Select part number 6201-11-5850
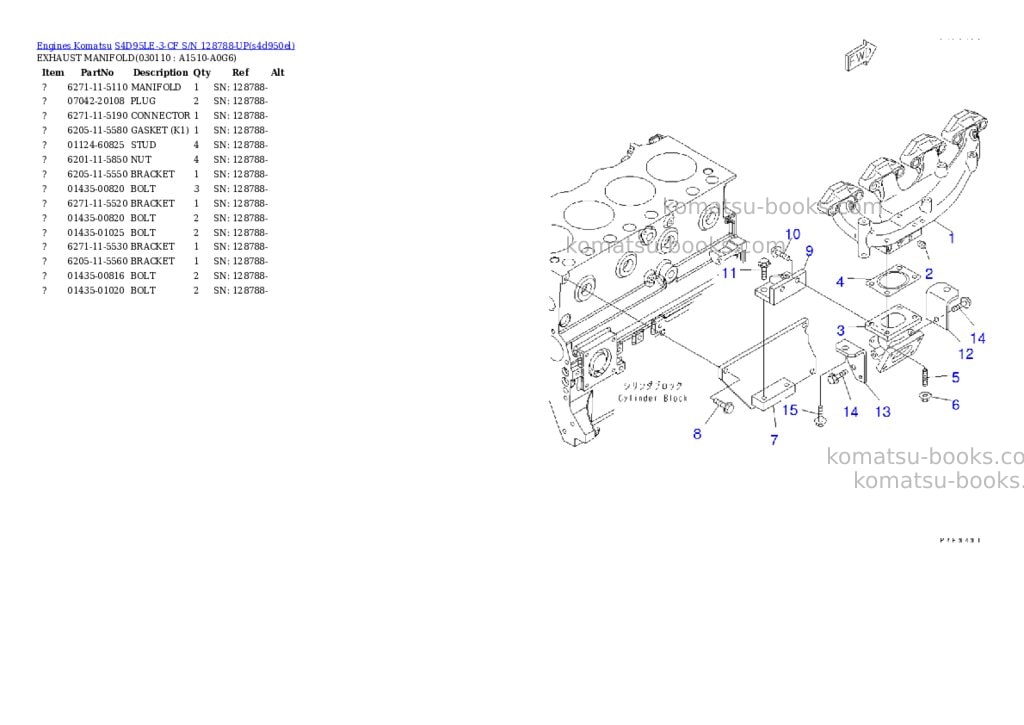1024x725 pixels. point(97,159)
